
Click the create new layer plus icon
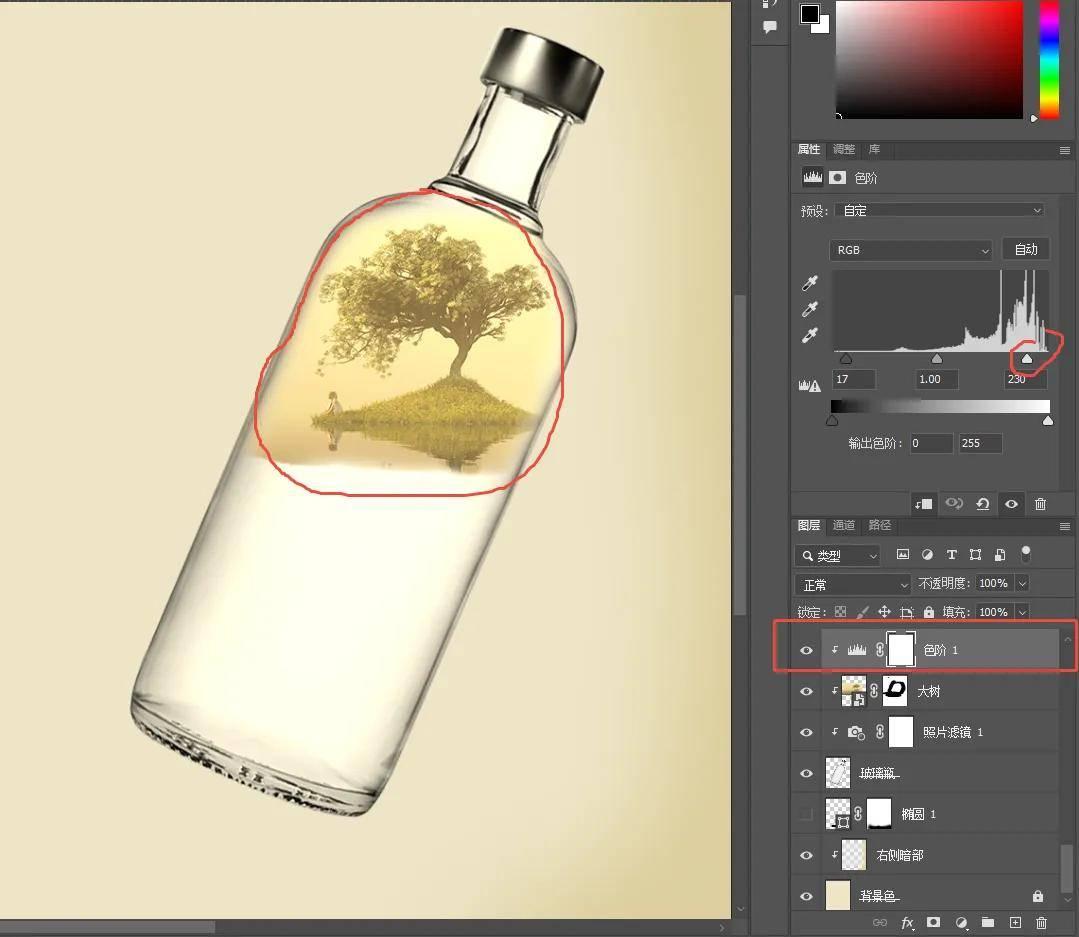(x=1014, y=922)
